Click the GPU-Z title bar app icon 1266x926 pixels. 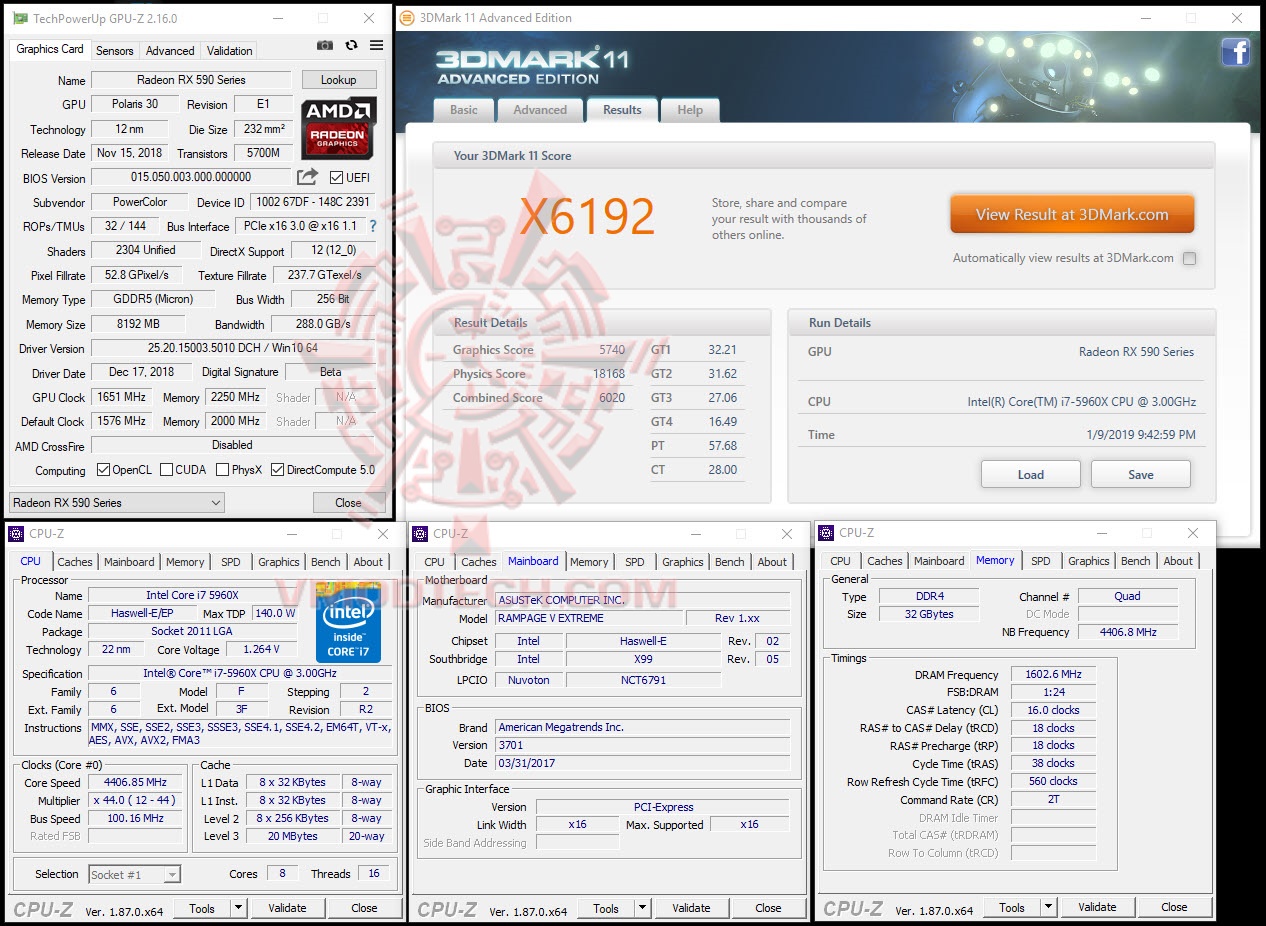coord(20,18)
